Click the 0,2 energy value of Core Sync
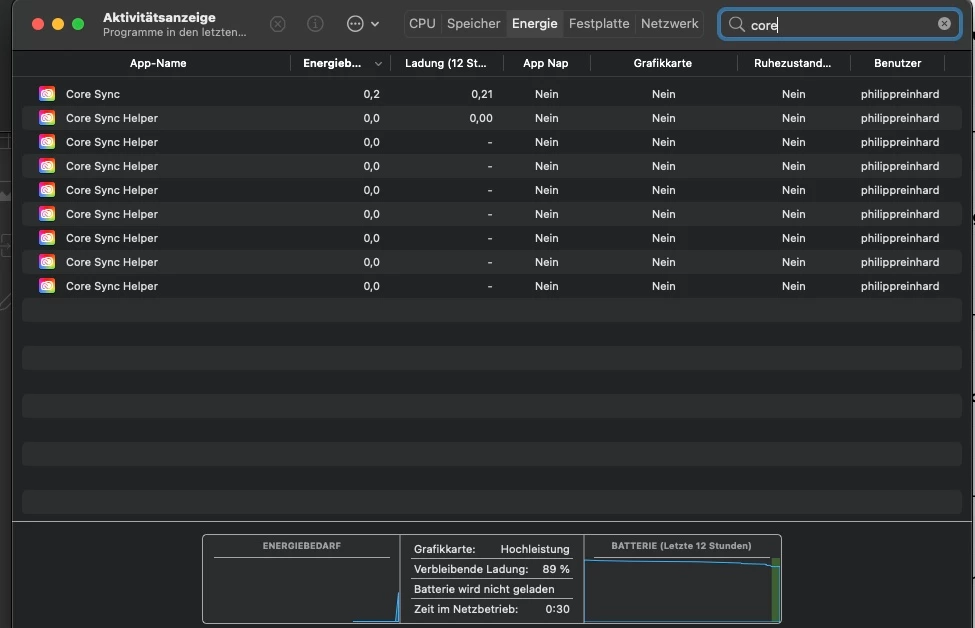 pos(371,94)
